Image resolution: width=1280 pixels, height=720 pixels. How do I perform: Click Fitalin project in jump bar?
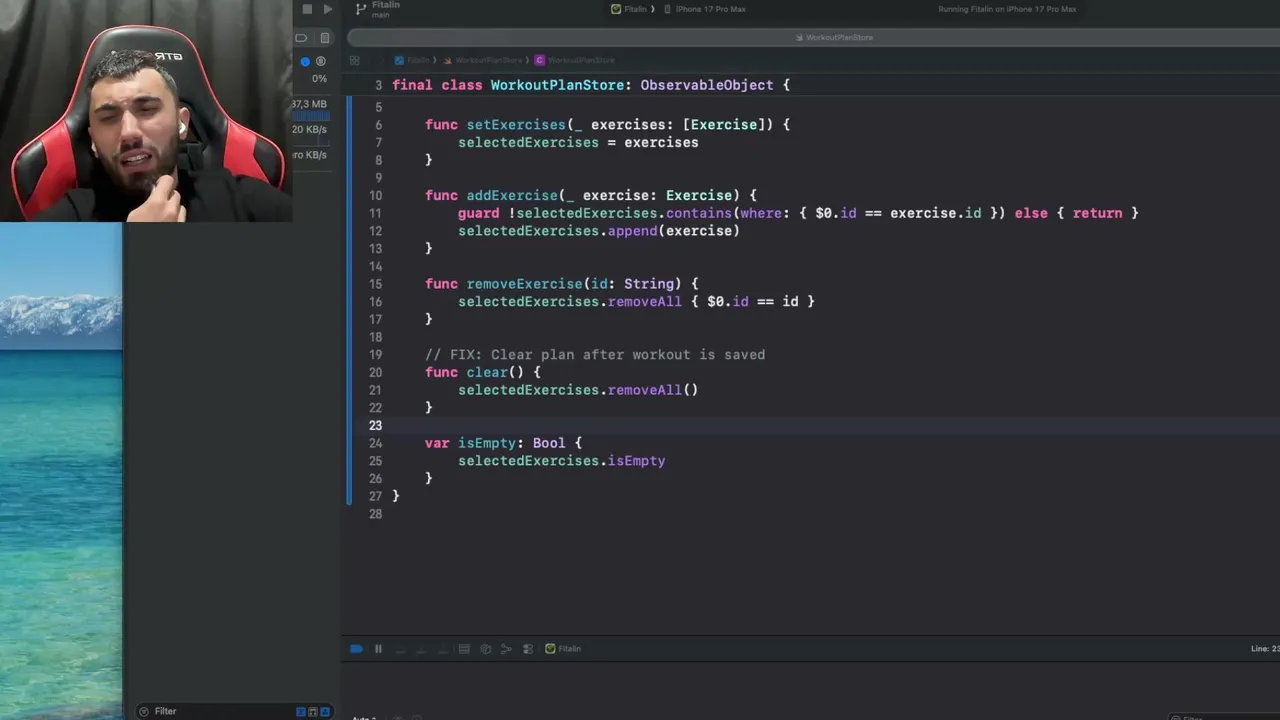(412, 60)
